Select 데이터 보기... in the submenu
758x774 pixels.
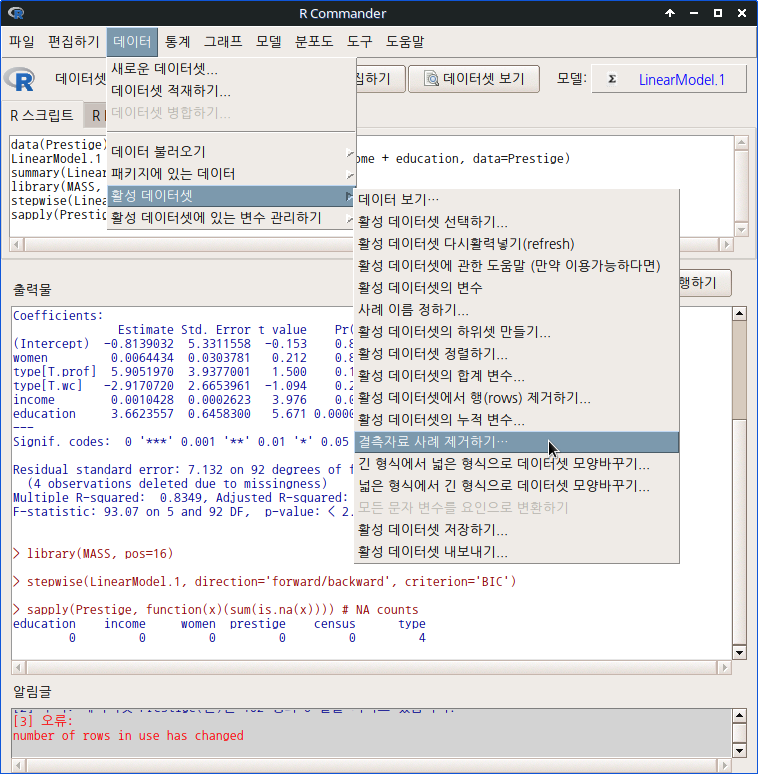(517, 199)
